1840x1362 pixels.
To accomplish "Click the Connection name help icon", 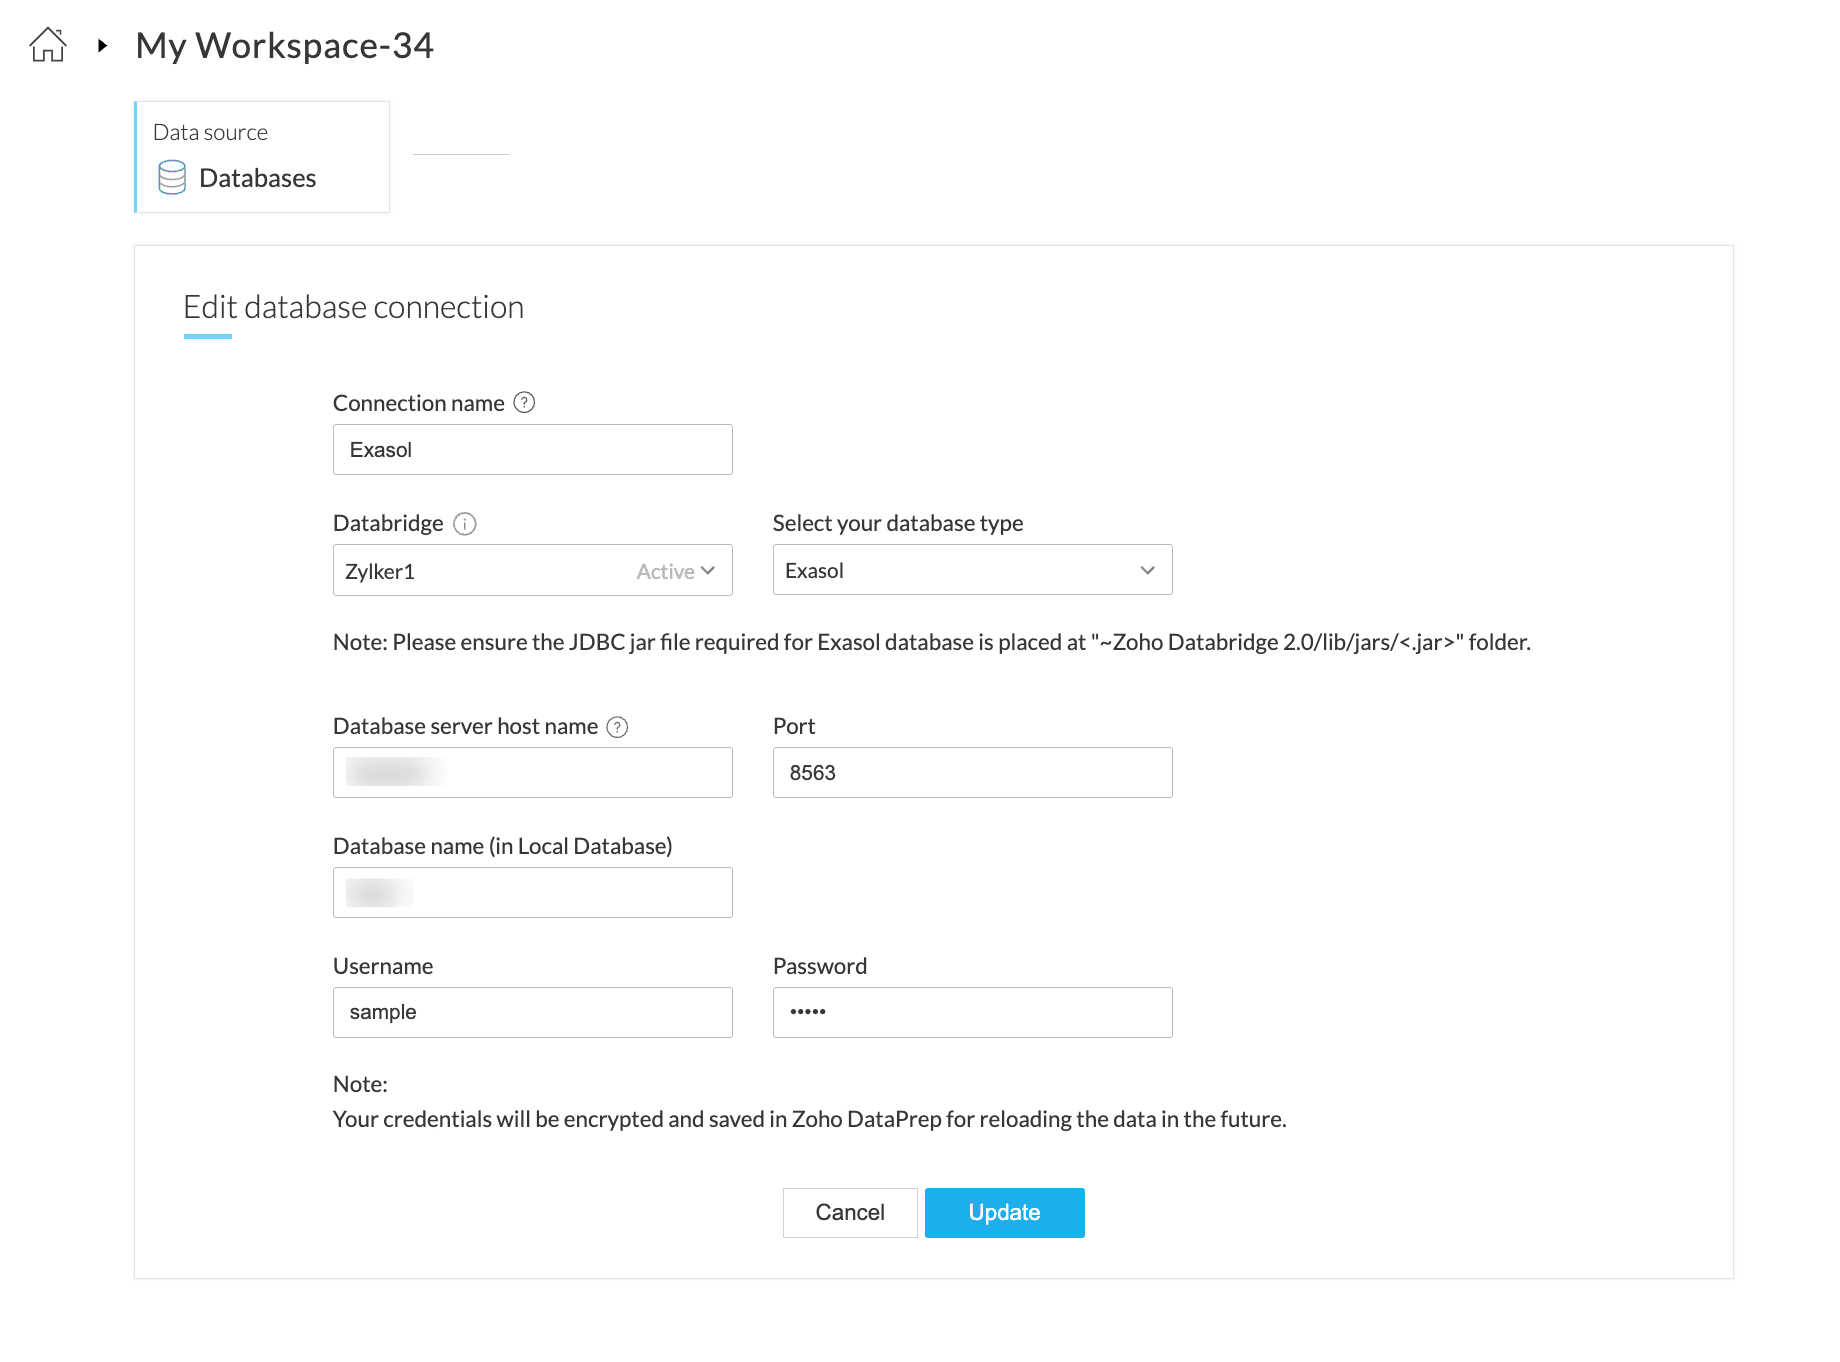I will (x=524, y=403).
